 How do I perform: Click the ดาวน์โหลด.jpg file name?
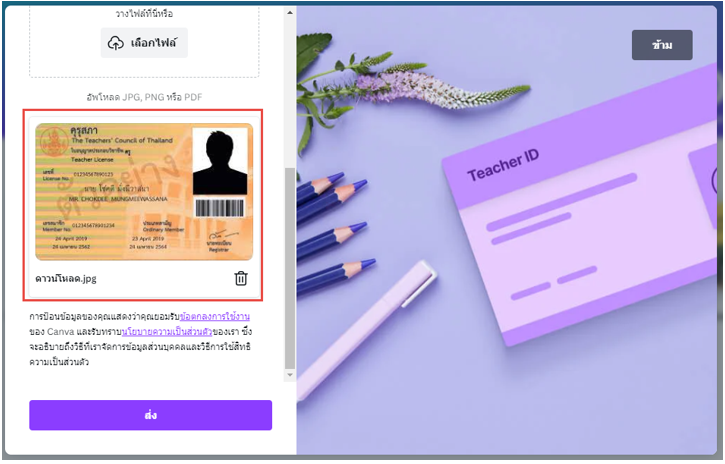(66, 279)
